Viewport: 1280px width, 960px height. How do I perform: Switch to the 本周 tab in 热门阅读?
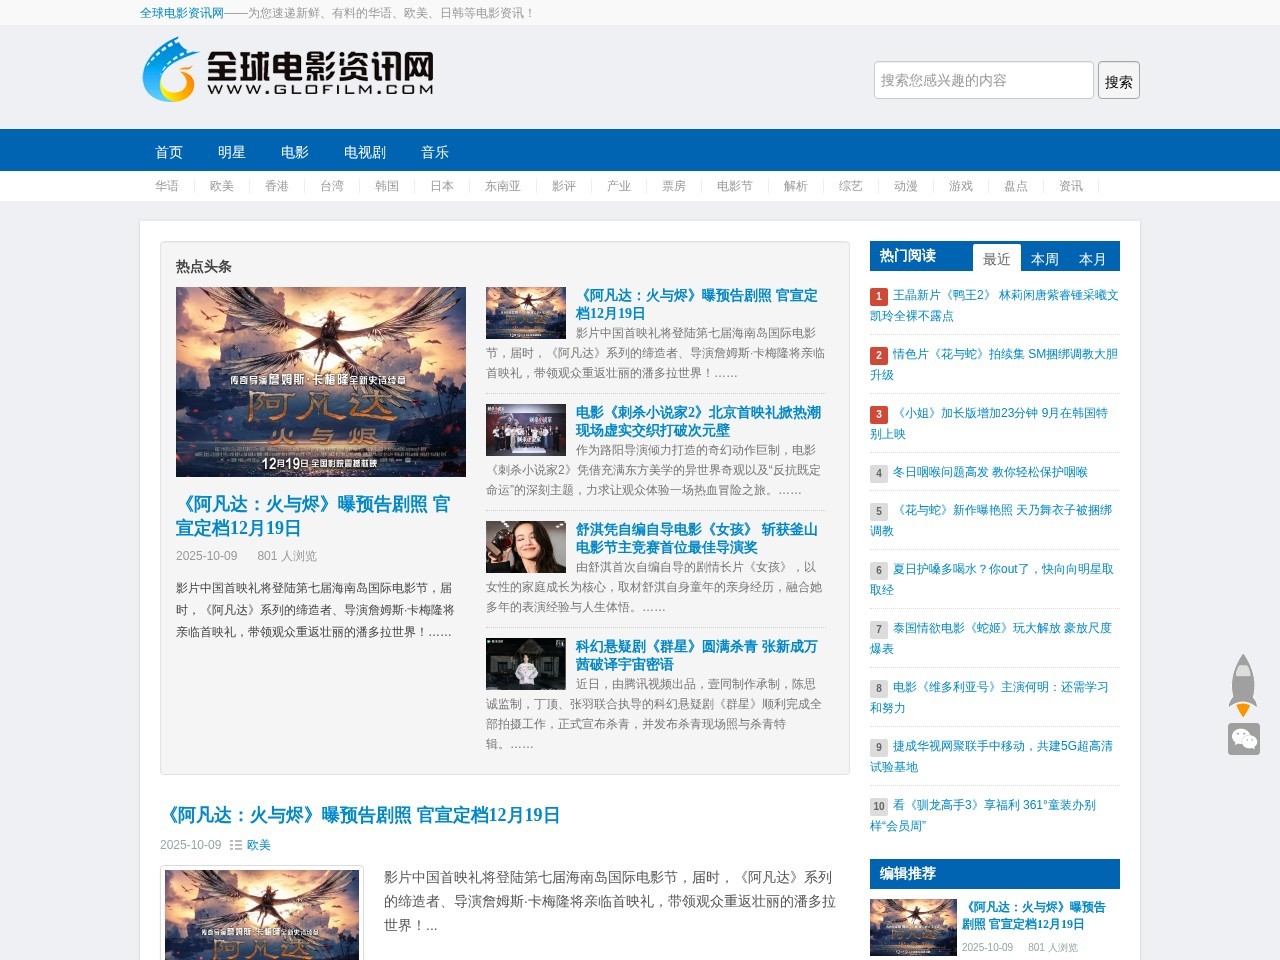click(1044, 259)
